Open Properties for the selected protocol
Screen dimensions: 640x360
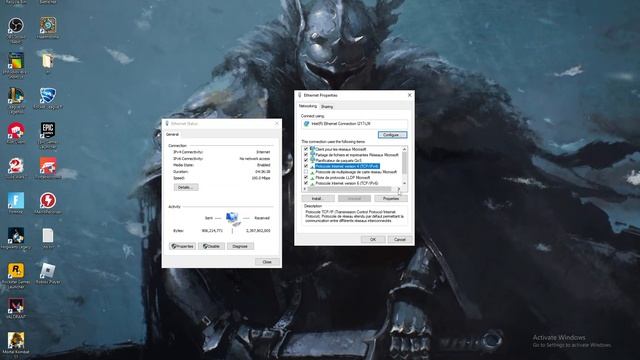pos(391,198)
